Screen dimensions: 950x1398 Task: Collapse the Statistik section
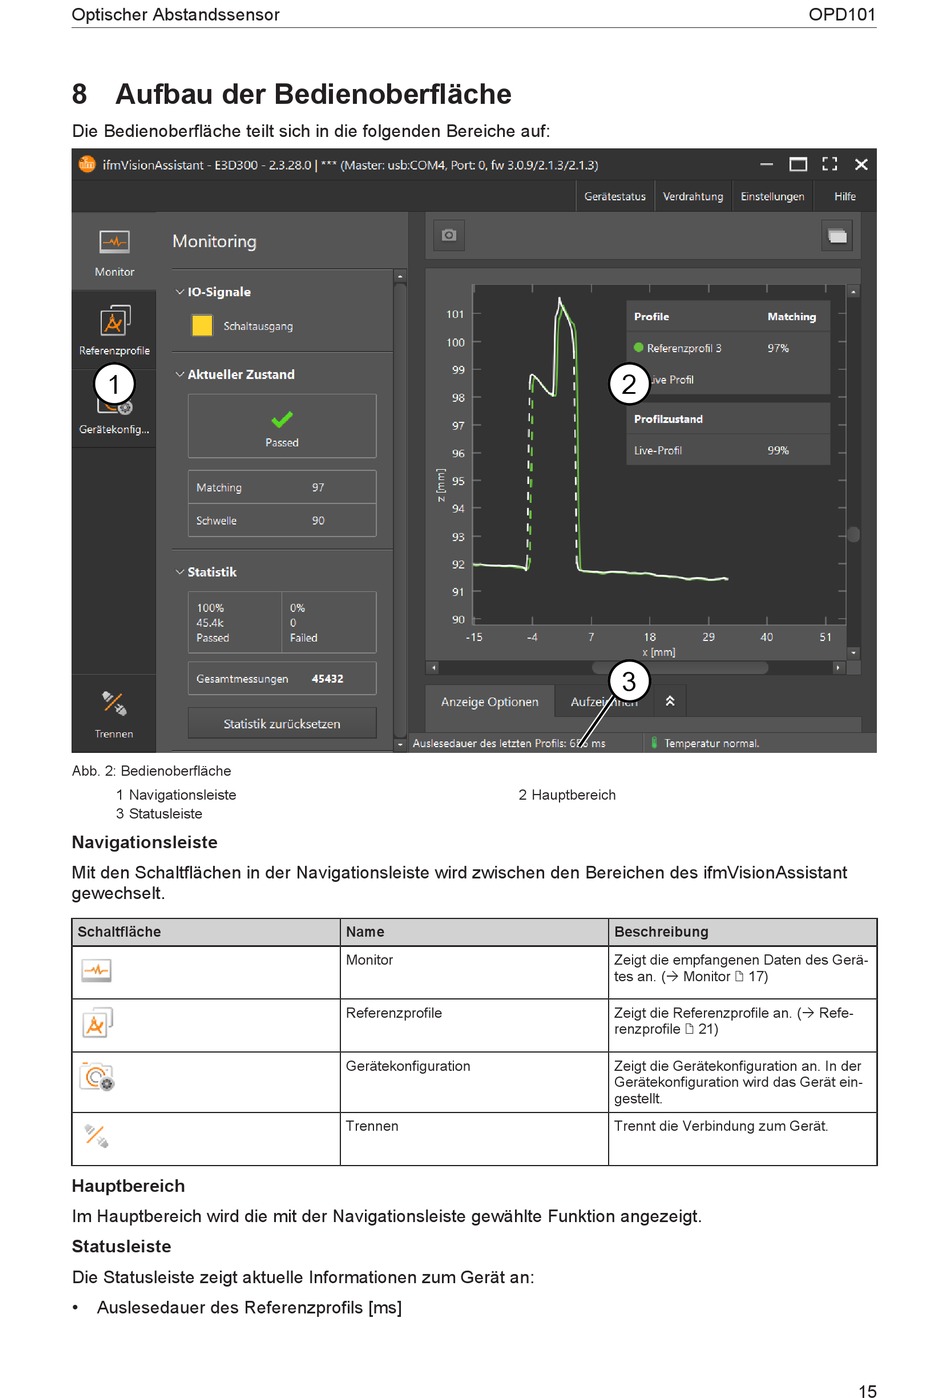pos(180,572)
